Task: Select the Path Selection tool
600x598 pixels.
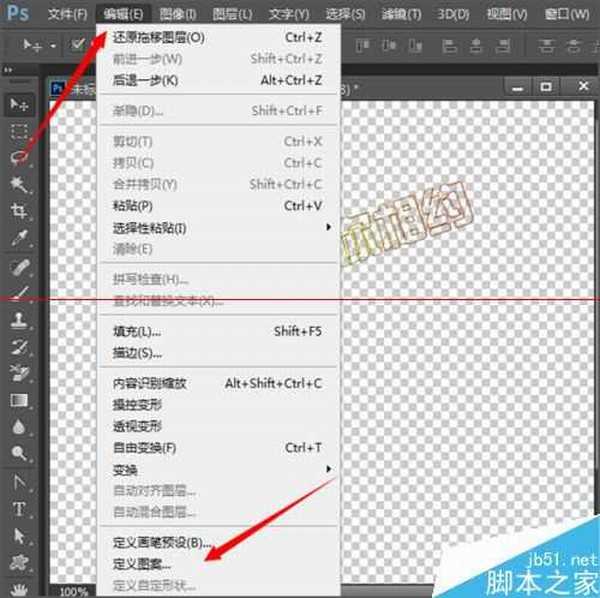Action: pos(19,536)
